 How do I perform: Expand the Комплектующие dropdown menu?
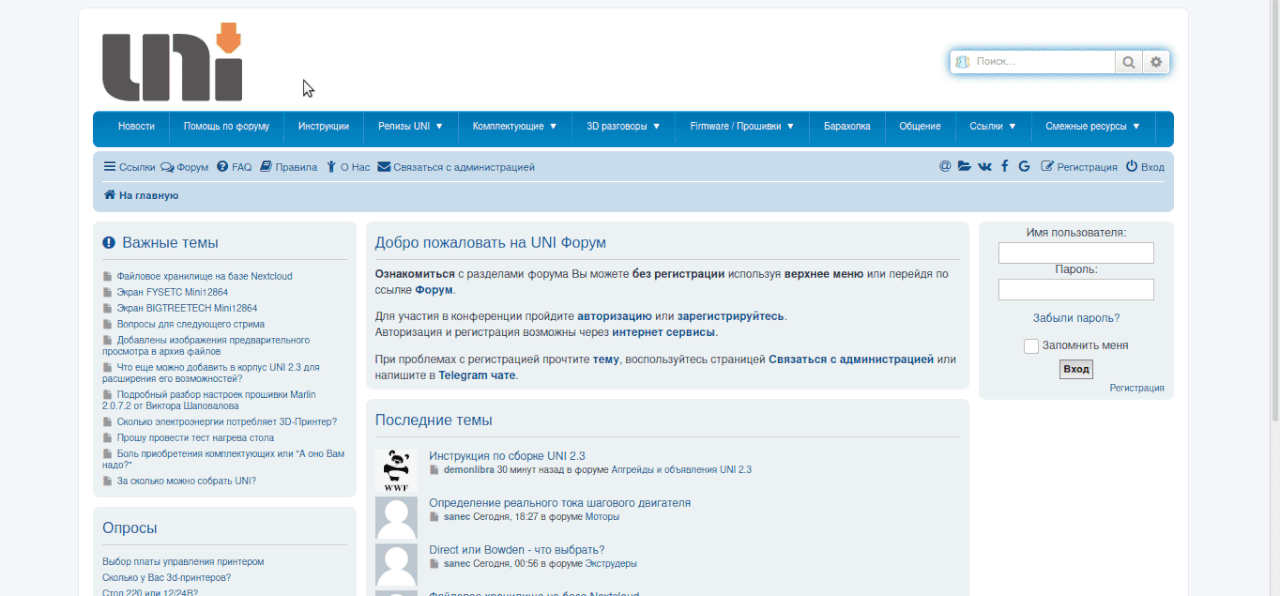(x=515, y=126)
